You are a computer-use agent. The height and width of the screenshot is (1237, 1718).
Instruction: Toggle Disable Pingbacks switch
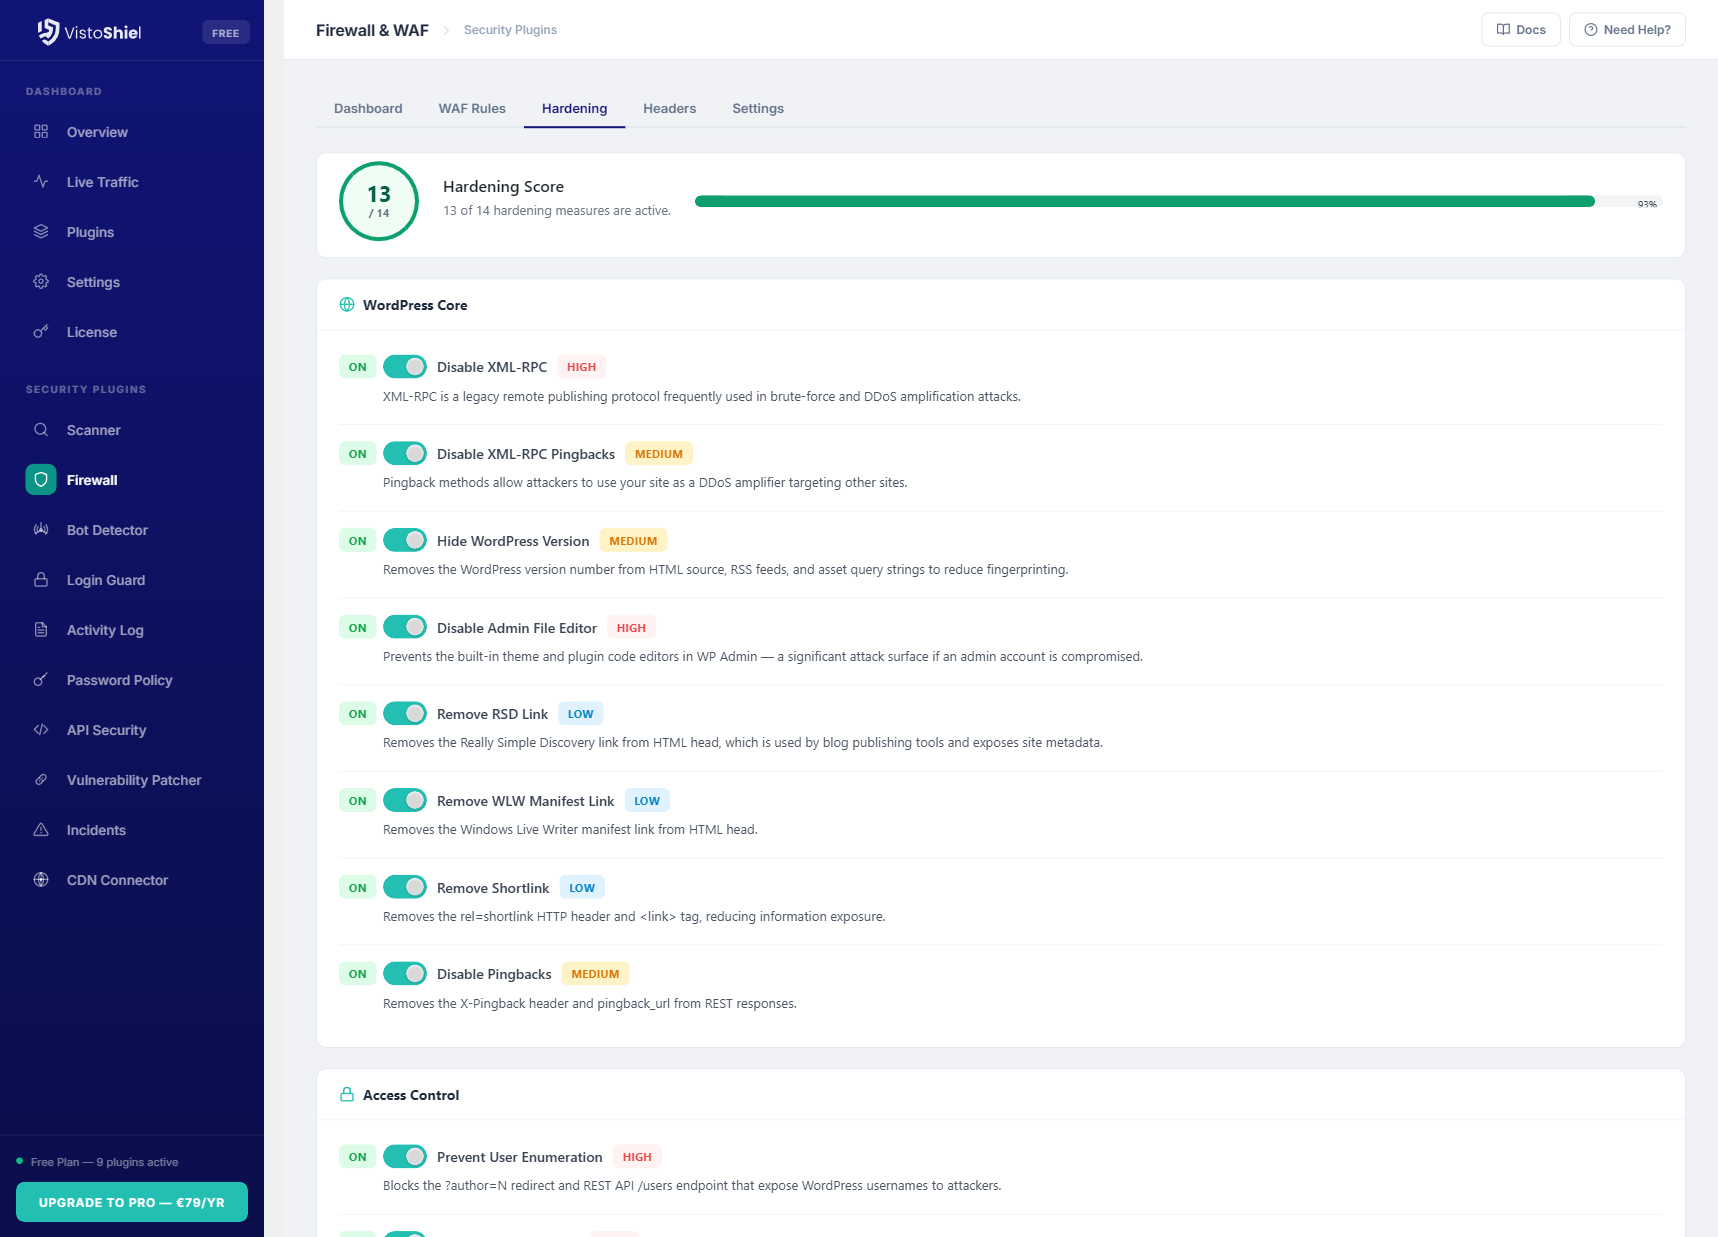coord(405,973)
